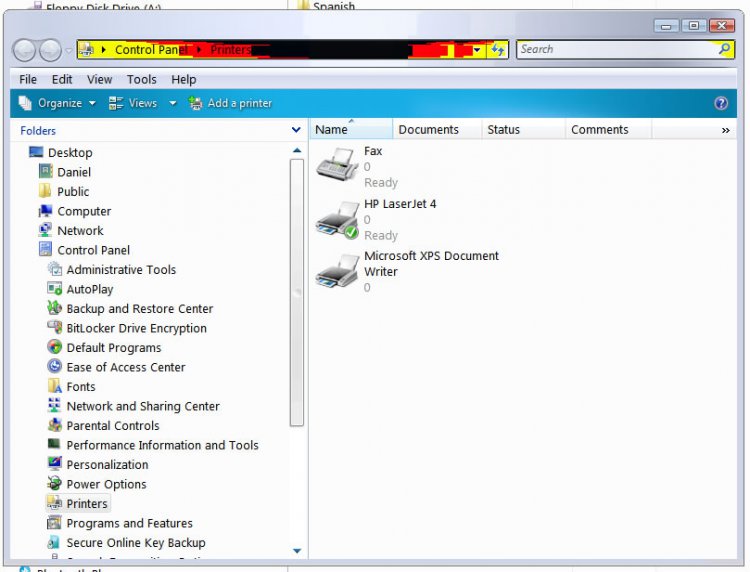The width and height of the screenshot is (750, 572).
Task: Select Microsoft XPS Document Writer printer icon
Action: (337, 271)
